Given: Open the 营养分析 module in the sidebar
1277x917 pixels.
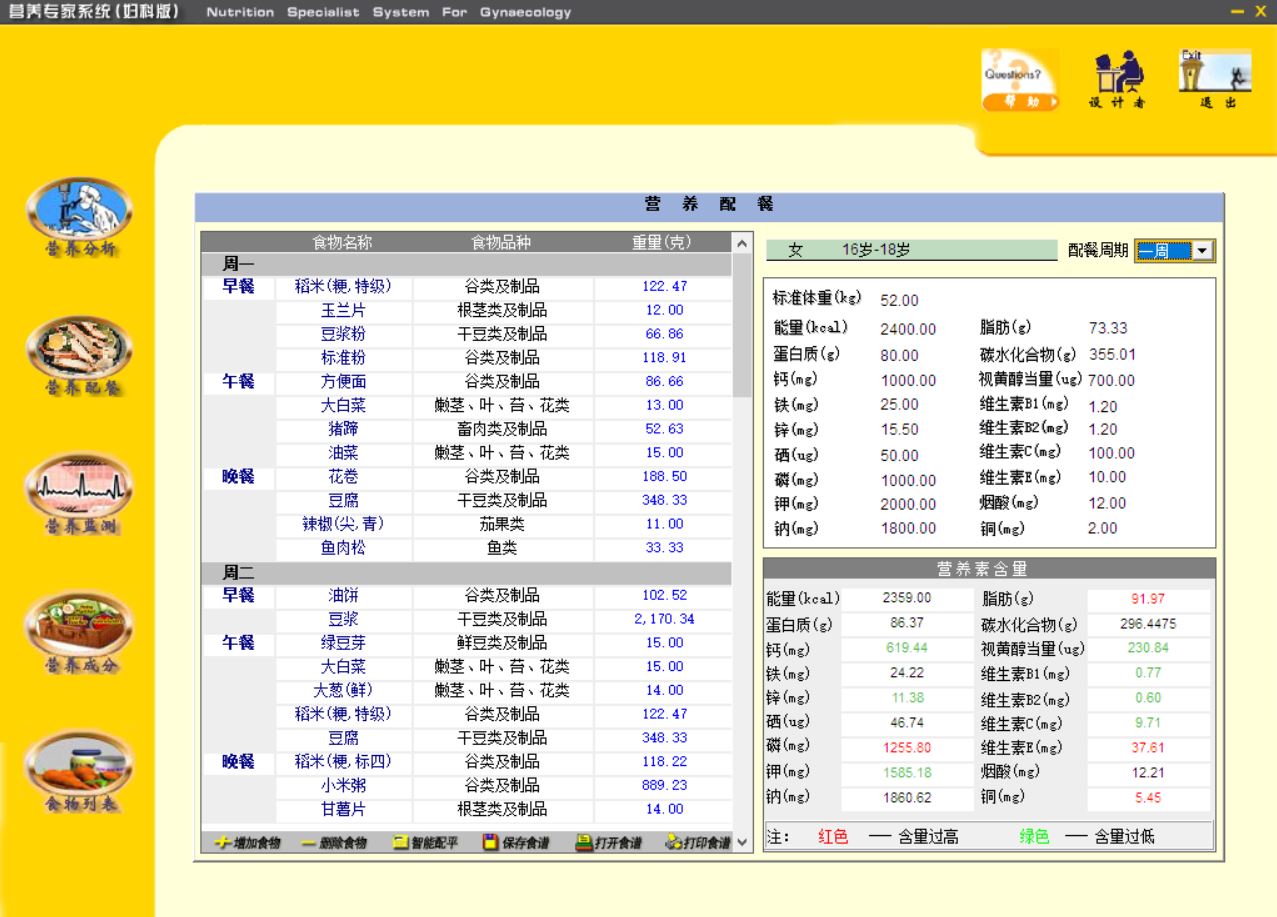Looking at the screenshot, I should coord(79,217).
